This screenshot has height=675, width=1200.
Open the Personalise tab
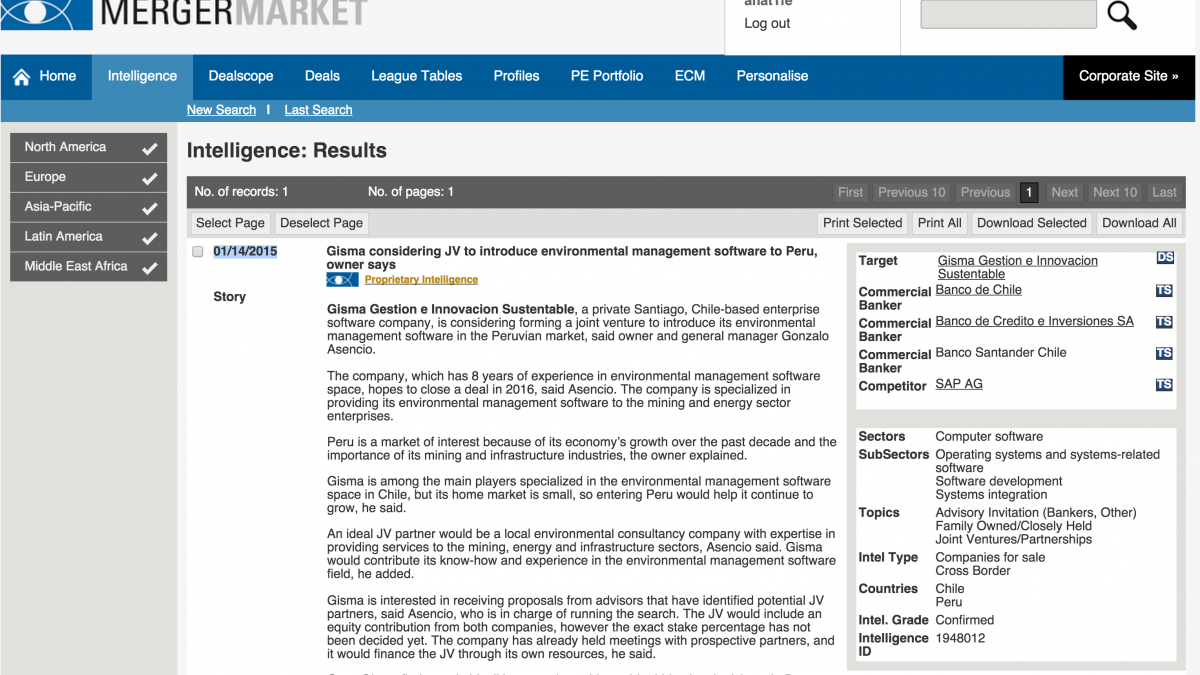772,76
